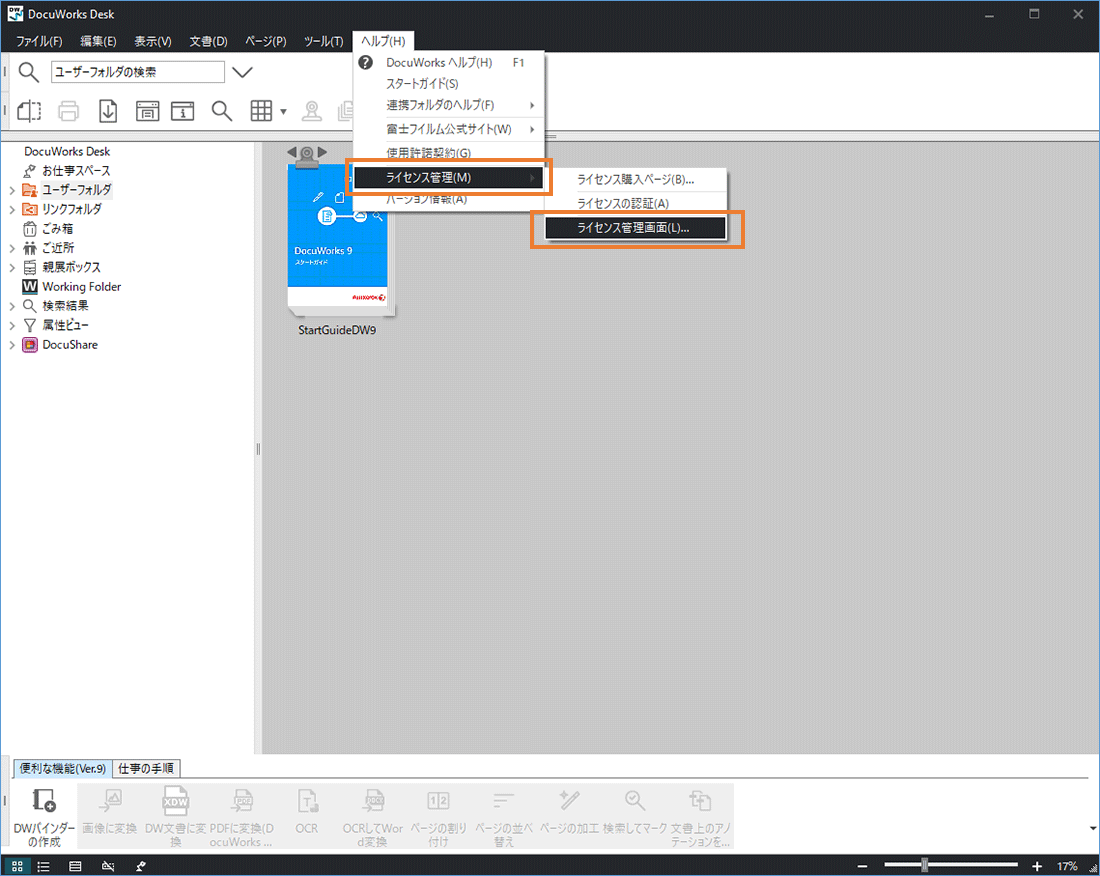Expand the 親展ボックス tree node
Screen dimensions: 1100x876
(12, 267)
